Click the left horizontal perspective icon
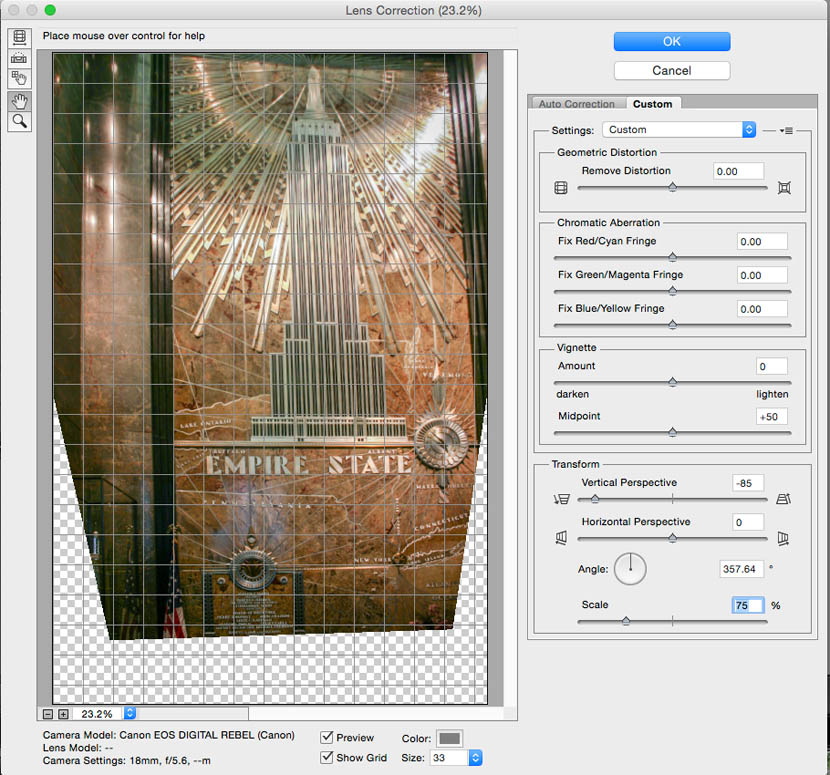Viewport: 830px width, 775px height. coord(561,538)
